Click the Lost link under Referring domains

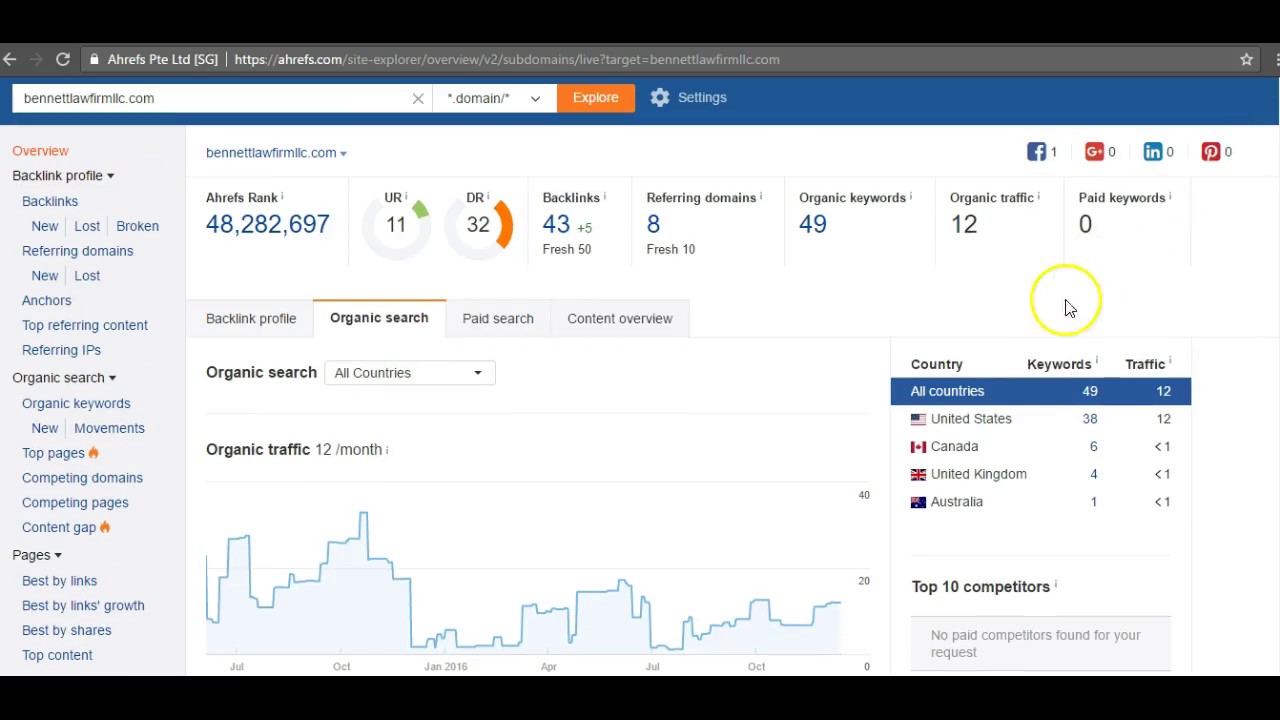87,276
